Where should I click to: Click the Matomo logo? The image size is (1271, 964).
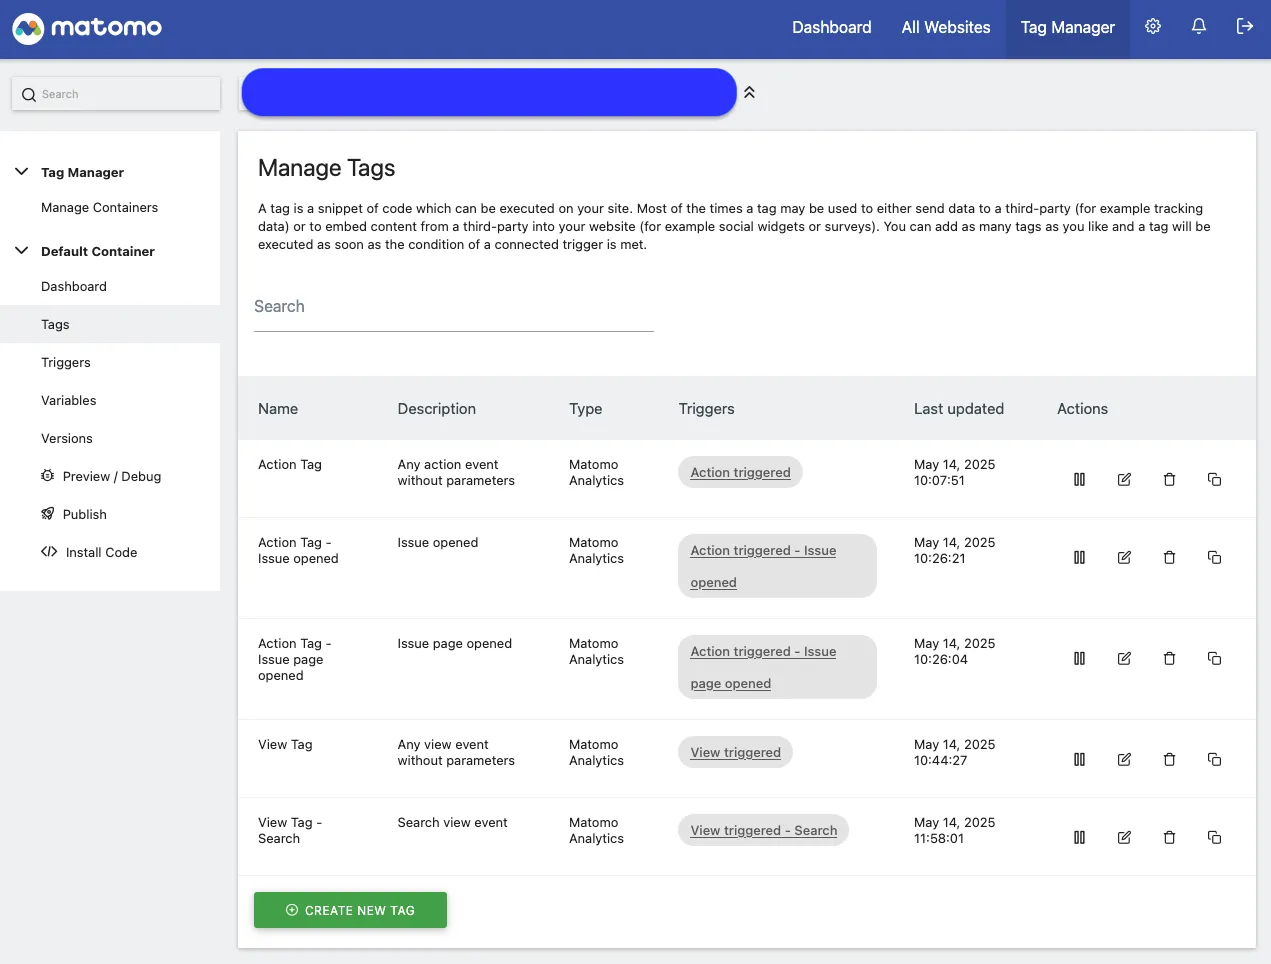click(x=87, y=28)
